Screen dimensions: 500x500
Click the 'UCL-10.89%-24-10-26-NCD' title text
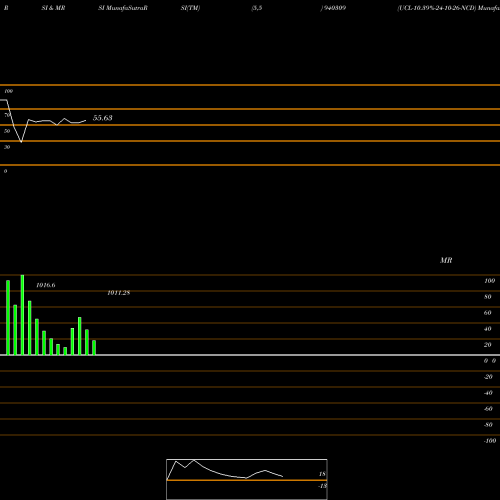pos(437,8)
